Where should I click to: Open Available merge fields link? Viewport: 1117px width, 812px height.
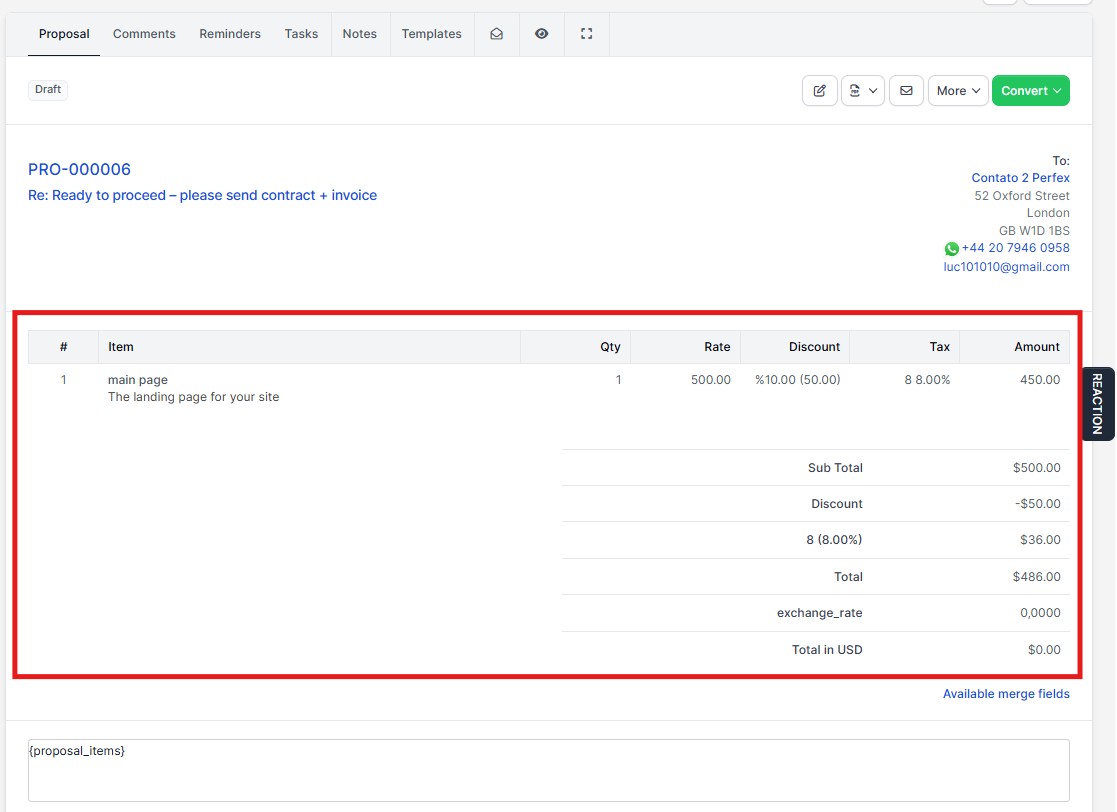[1006, 694]
